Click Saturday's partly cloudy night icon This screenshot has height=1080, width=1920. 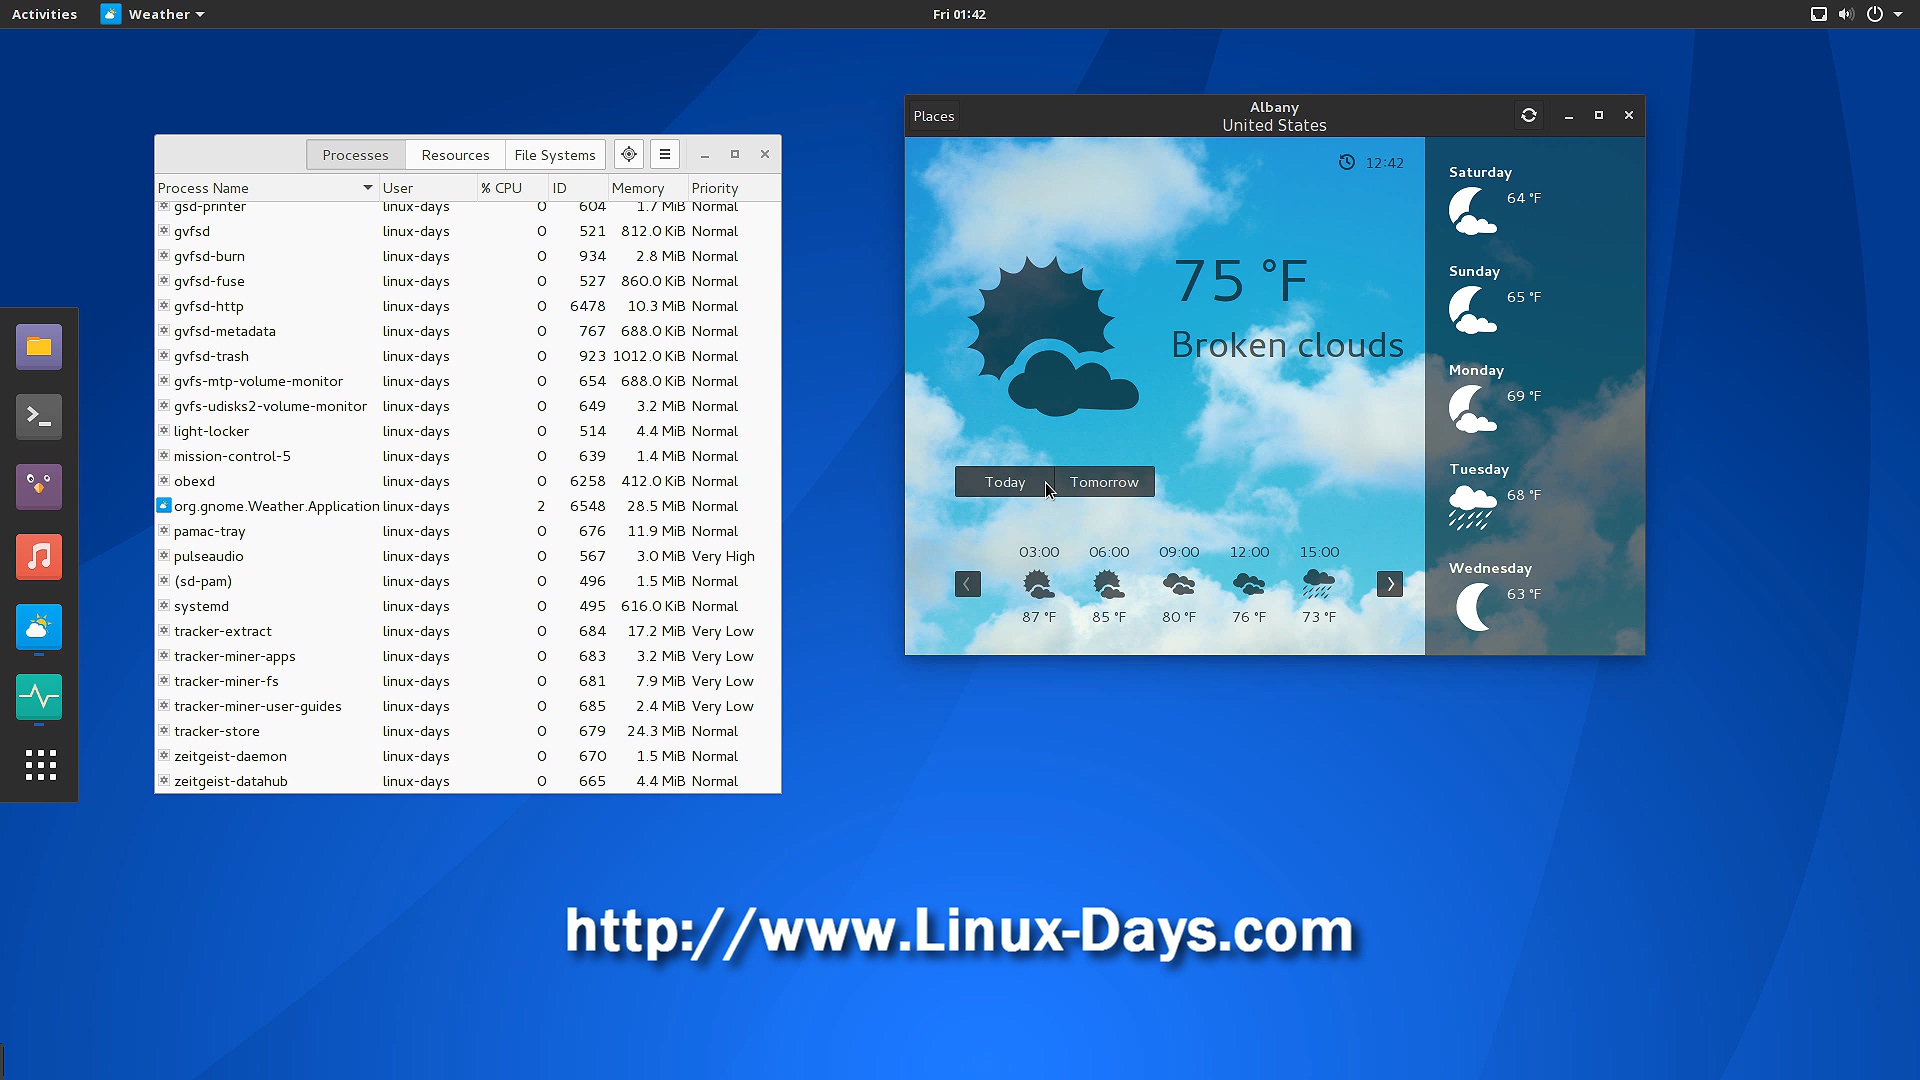point(1472,211)
